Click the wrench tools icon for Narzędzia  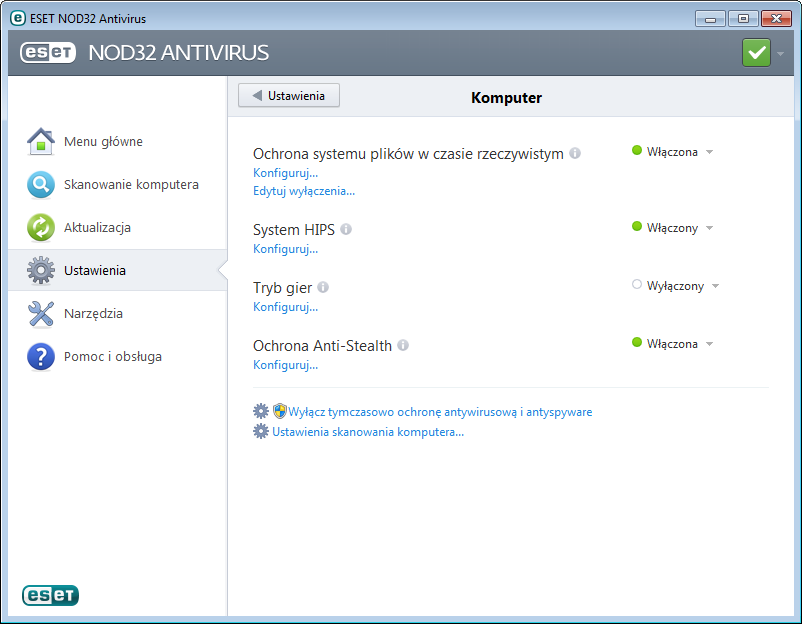(41, 314)
